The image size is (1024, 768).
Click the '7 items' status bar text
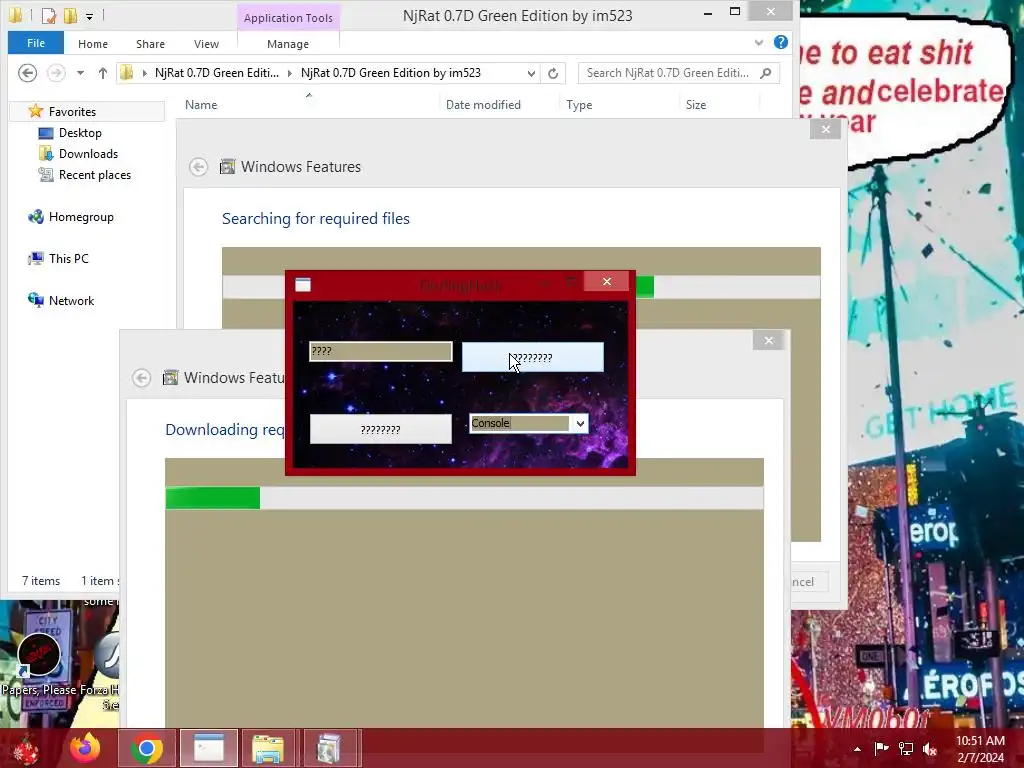pos(41,581)
